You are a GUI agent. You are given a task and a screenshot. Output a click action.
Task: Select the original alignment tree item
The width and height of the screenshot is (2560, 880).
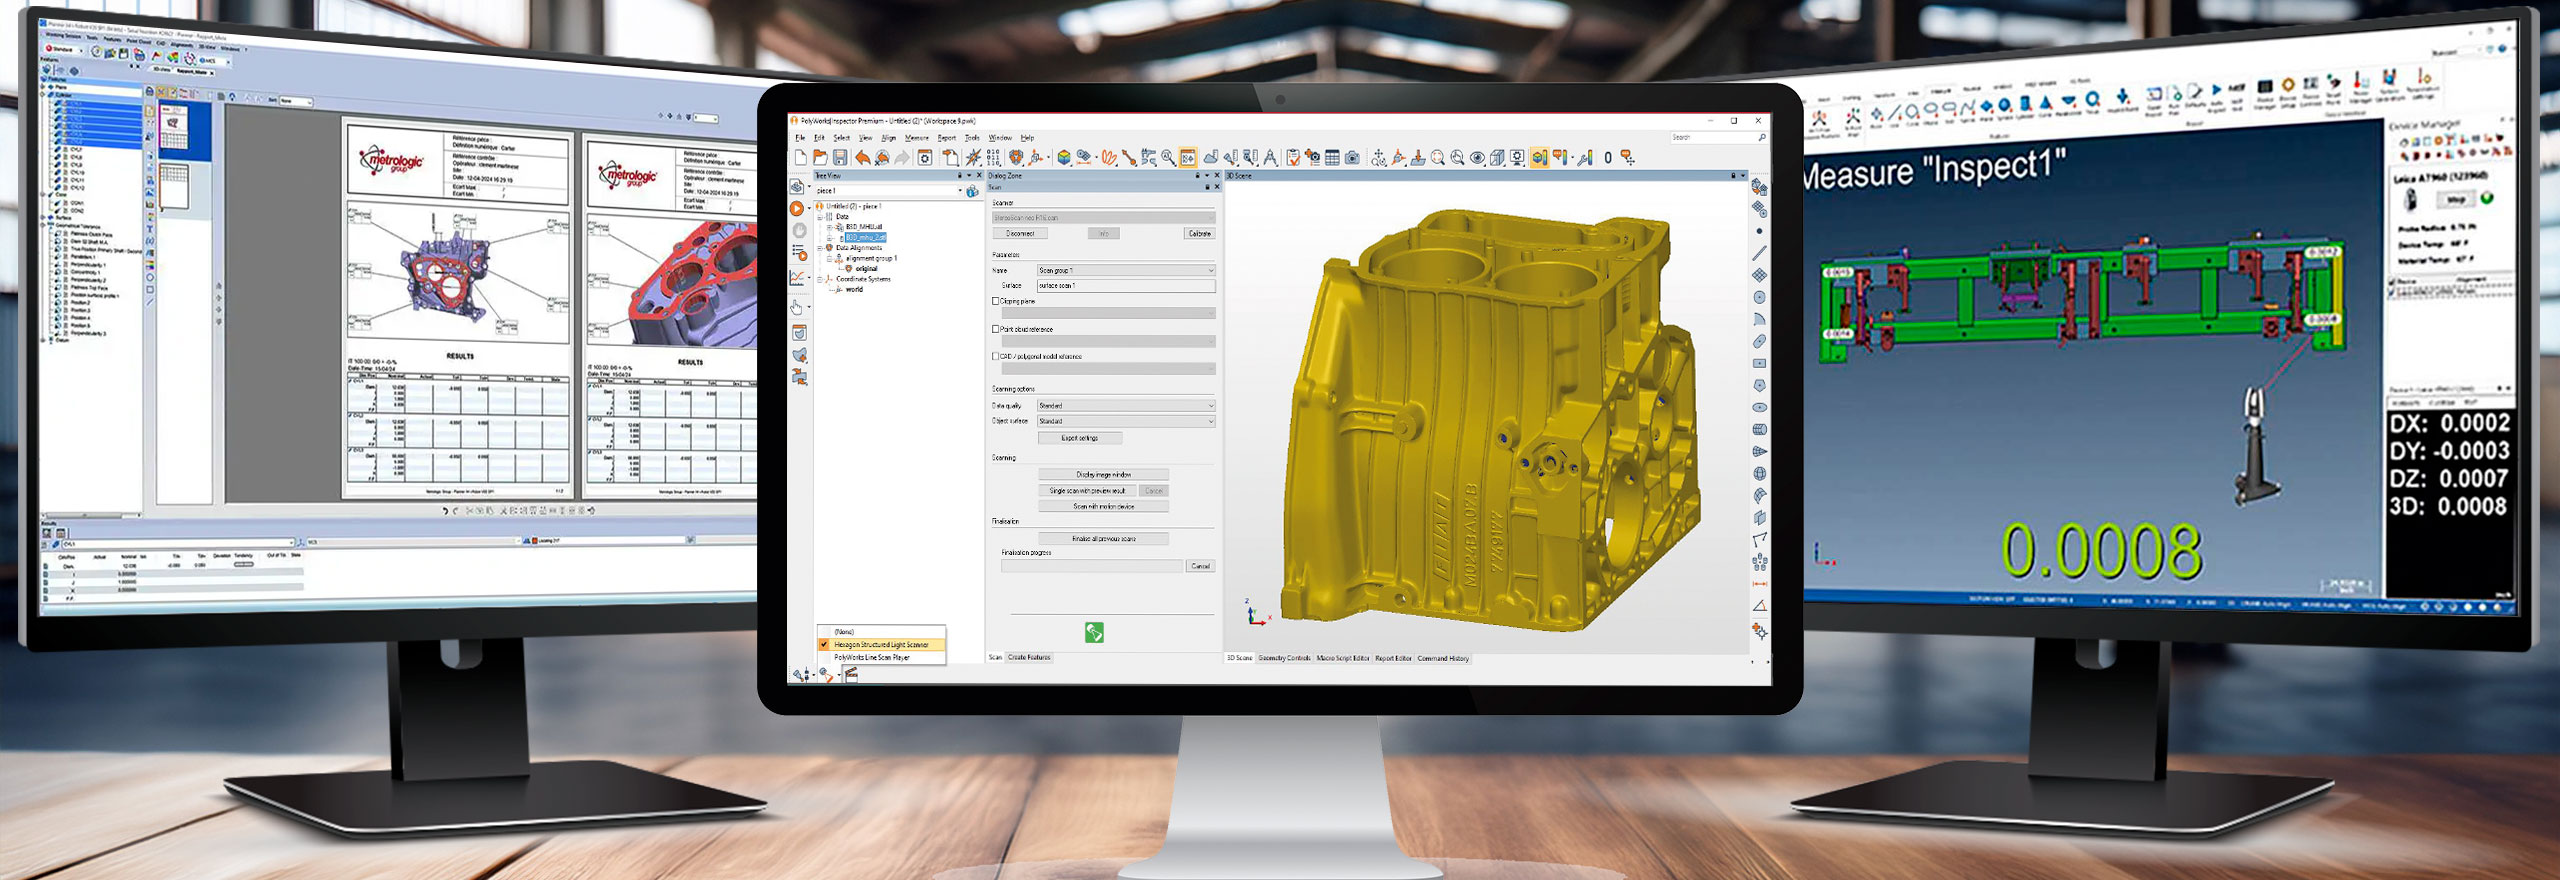point(867,269)
